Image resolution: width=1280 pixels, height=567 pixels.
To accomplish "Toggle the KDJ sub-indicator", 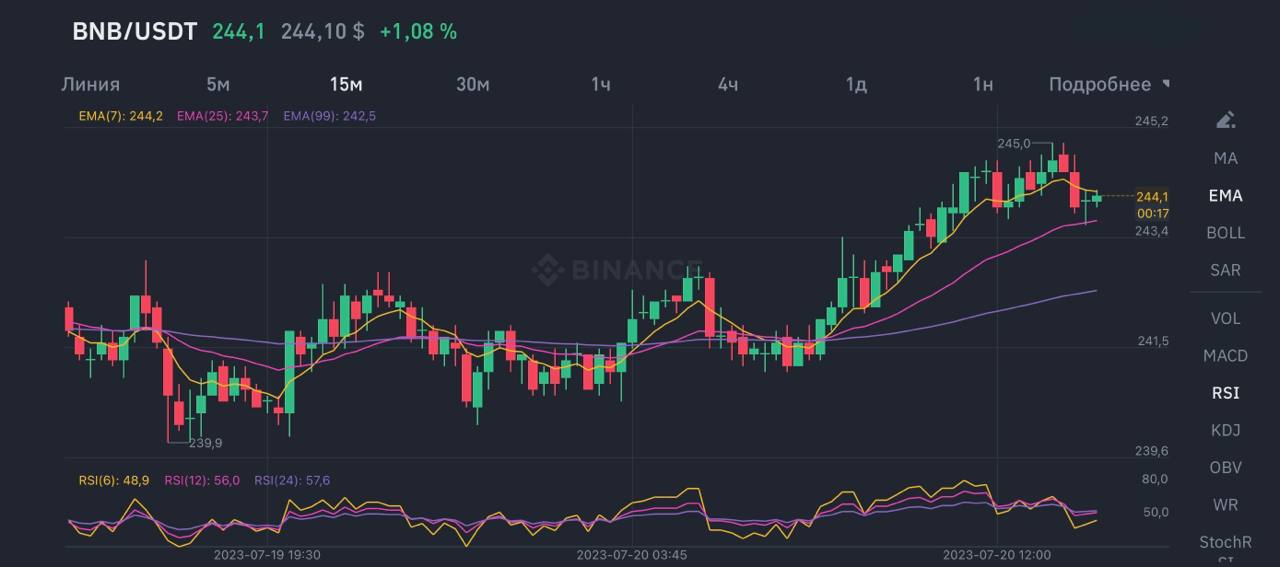I will 1225,430.
